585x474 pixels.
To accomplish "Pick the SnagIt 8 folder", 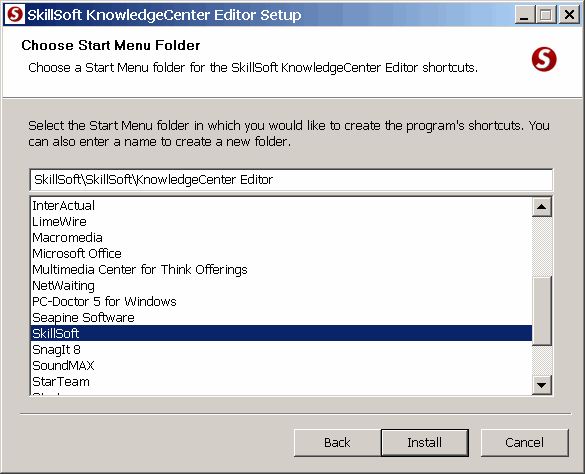I will pos(281,350).
